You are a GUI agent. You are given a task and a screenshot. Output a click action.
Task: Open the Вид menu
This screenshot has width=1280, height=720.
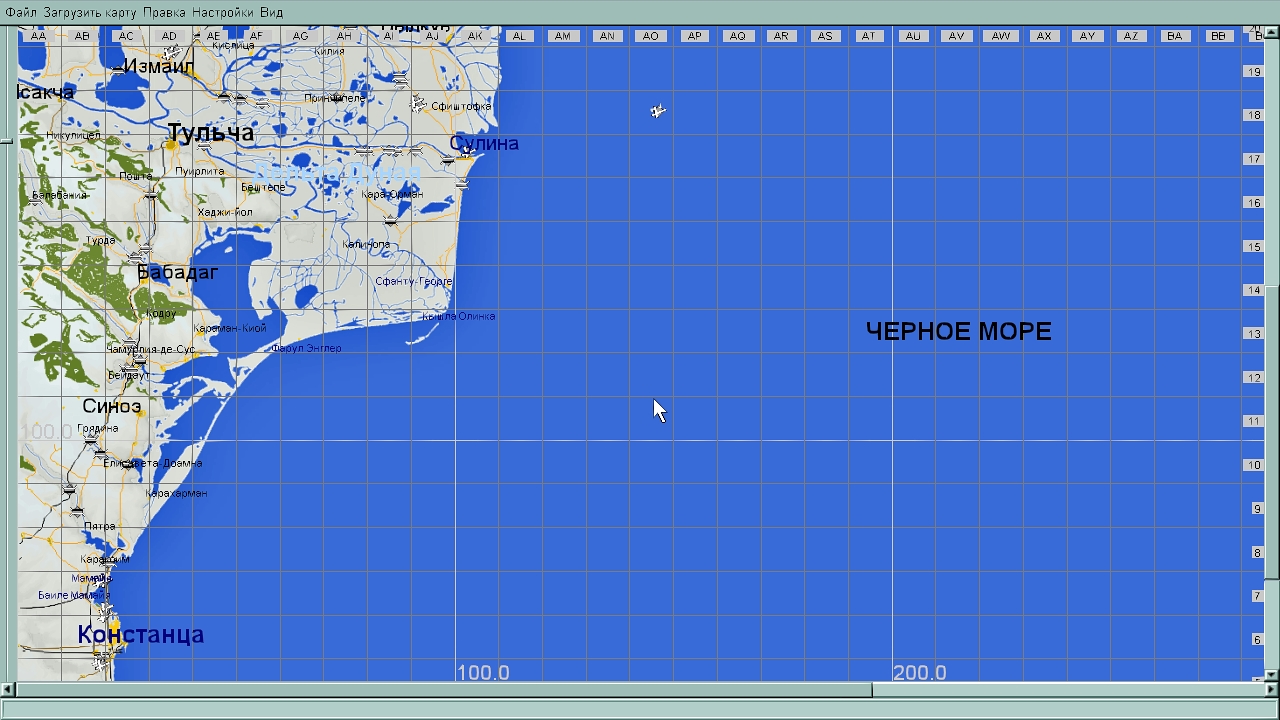(x=271, y=13)
